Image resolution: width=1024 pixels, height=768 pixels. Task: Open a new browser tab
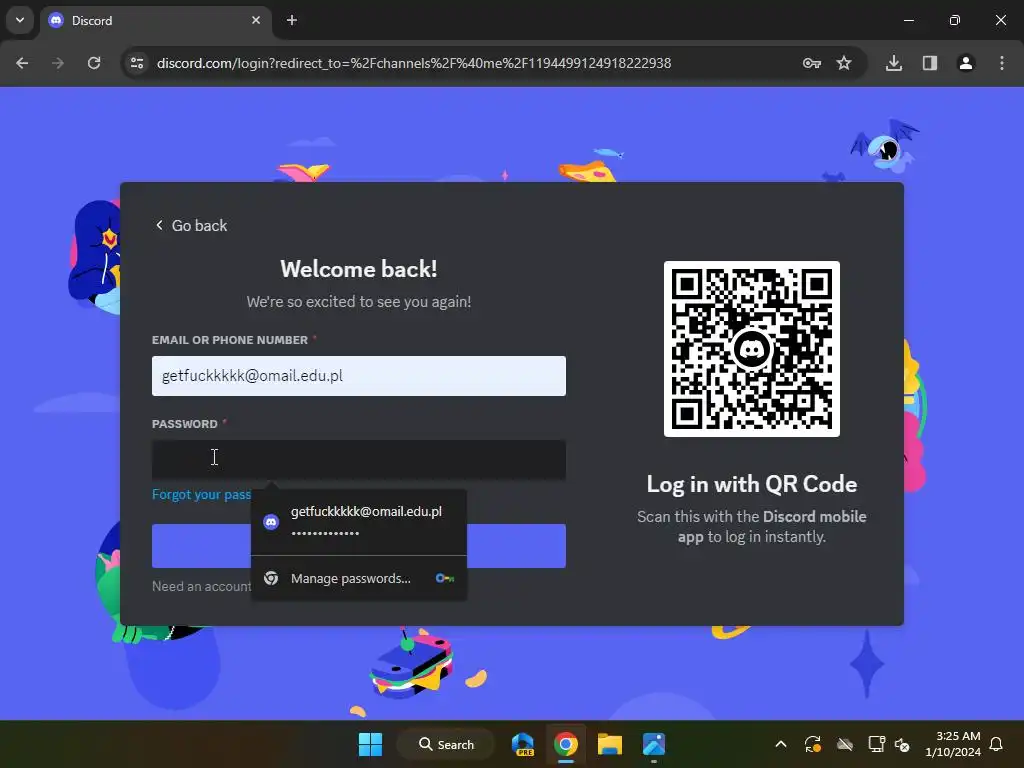pos(292,20)
